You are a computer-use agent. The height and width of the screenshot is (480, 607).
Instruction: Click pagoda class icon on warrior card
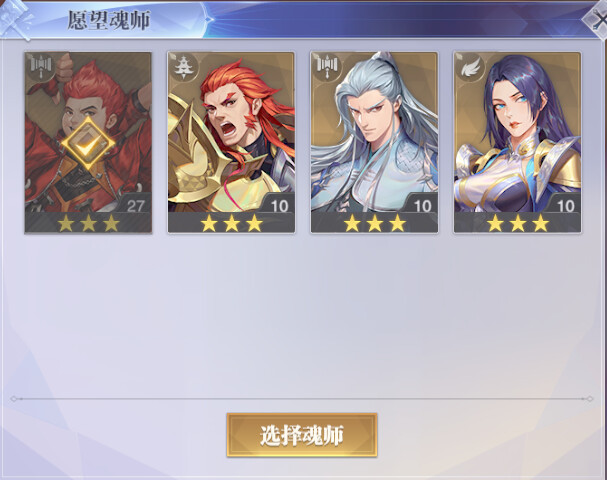[183, 67]
